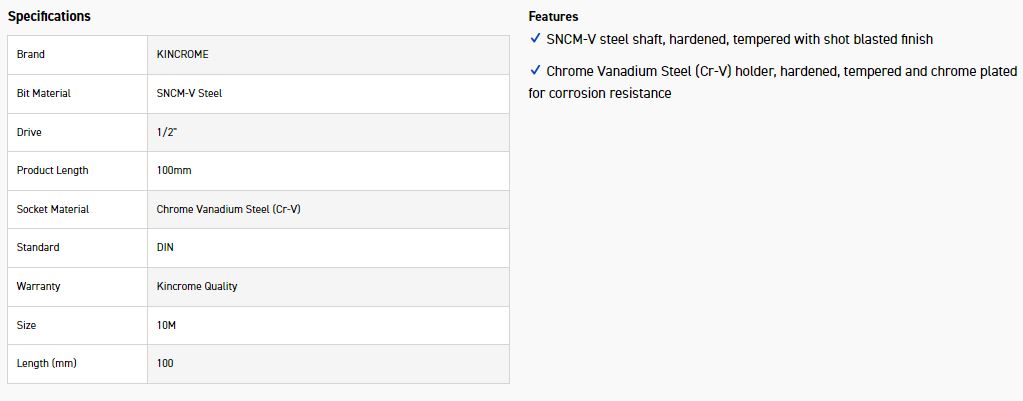
Task: Click the Chrome Vanadium Steel (Cr-V) table value
Action: coord(229,209)
